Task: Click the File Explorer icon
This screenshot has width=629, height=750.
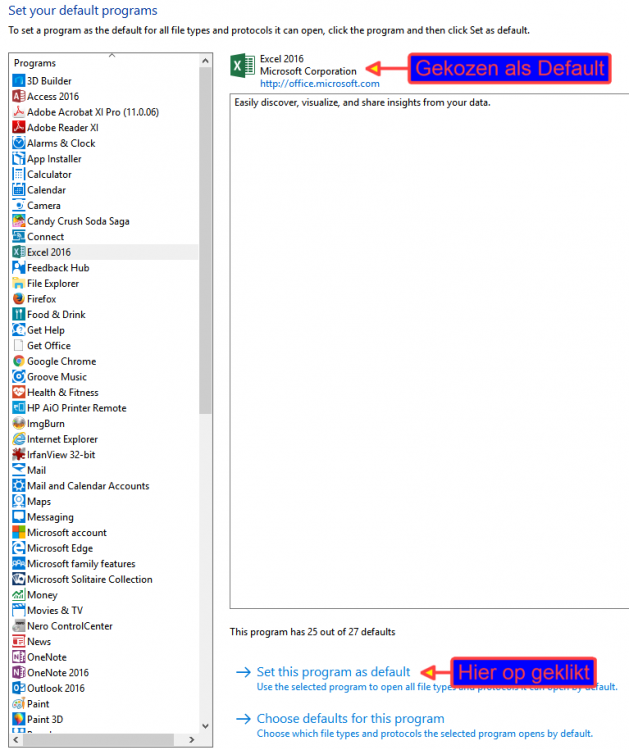Action: (x=19, y=283)
